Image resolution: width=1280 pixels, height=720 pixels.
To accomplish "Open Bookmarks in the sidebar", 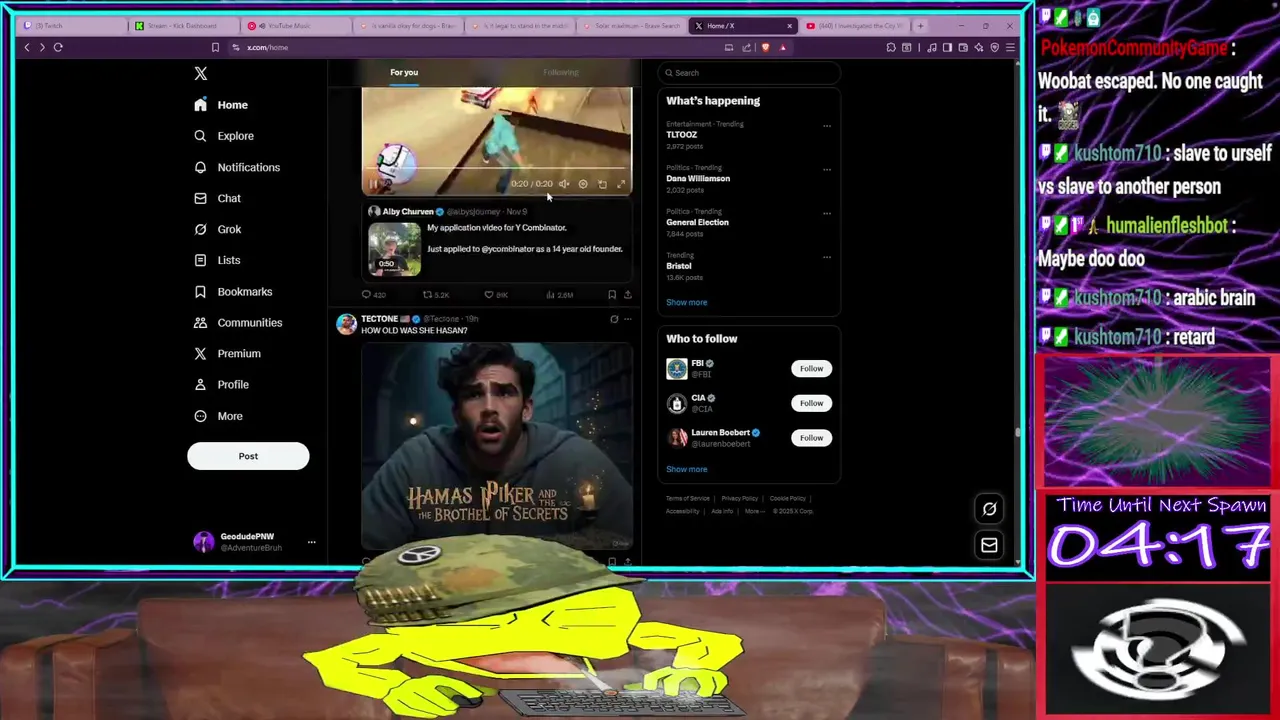I will (x=233, y=291).
